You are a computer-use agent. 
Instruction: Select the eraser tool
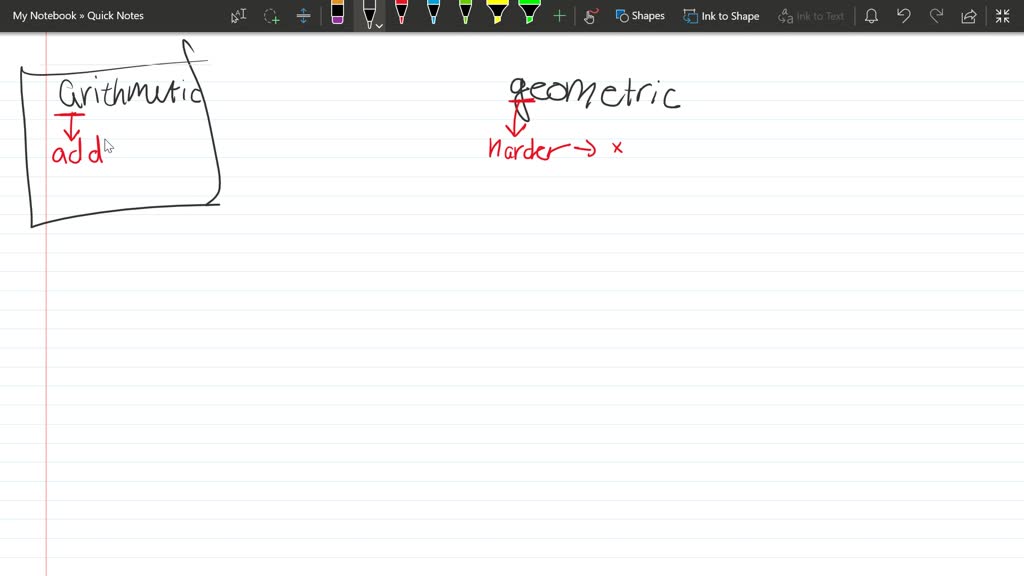pos(337,14)
